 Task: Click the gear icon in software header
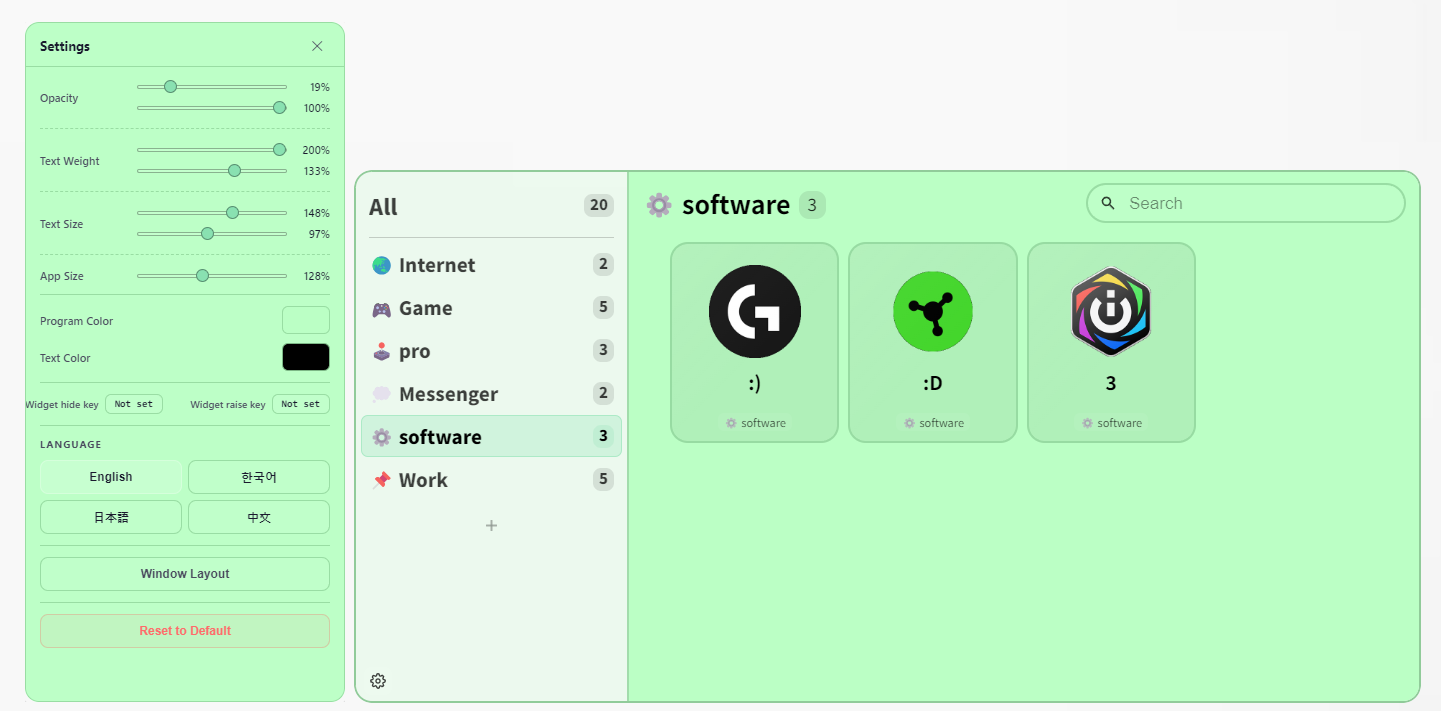pos(659,205)
